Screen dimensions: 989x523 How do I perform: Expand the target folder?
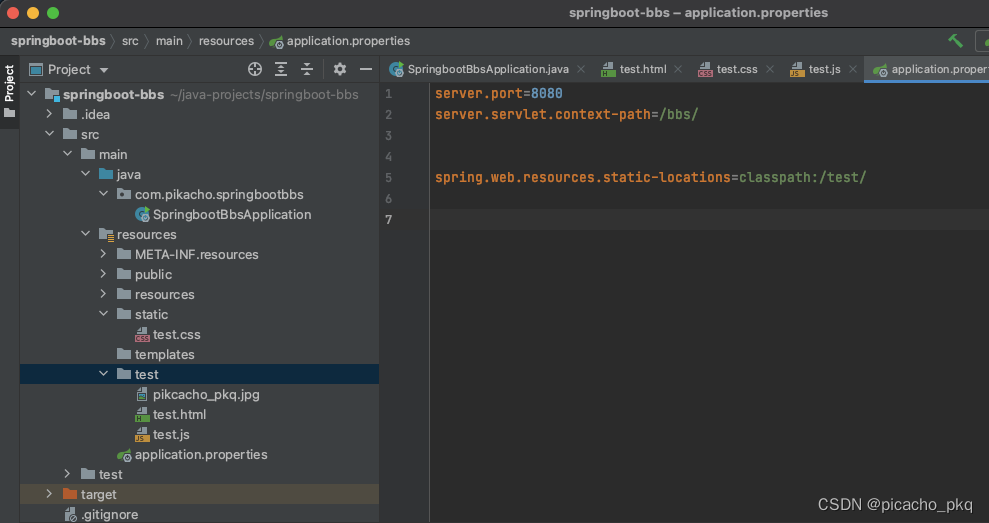(x=49, y=494)
